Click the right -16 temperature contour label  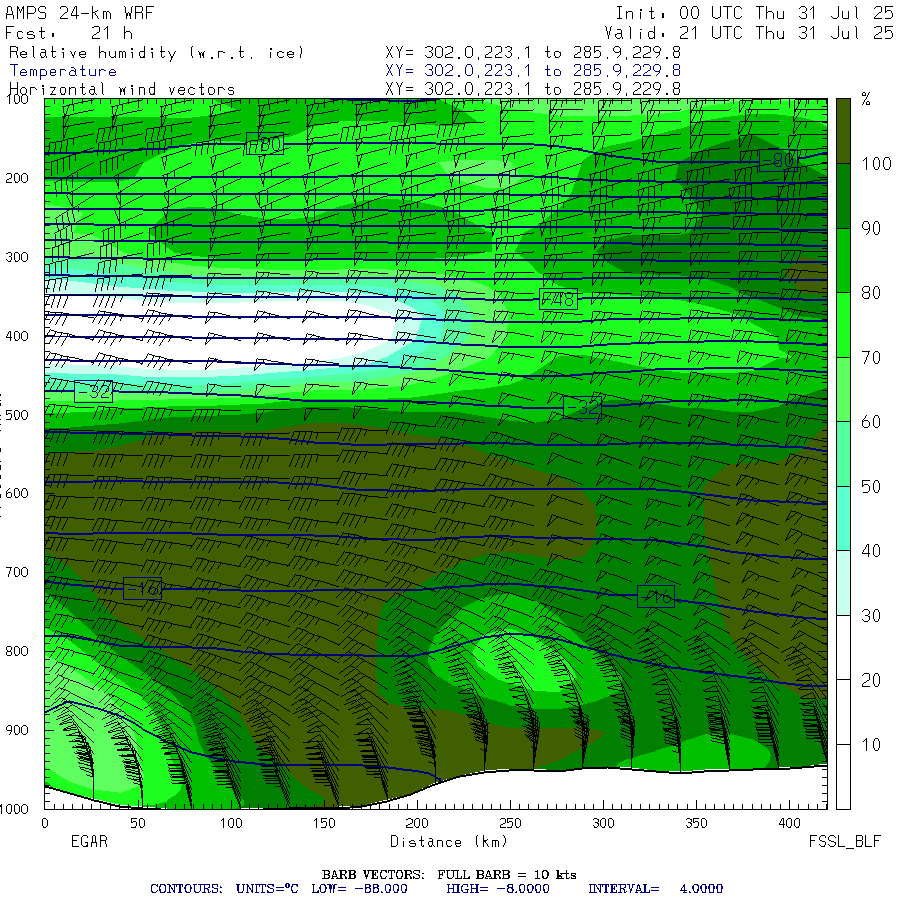click(656, 597)
